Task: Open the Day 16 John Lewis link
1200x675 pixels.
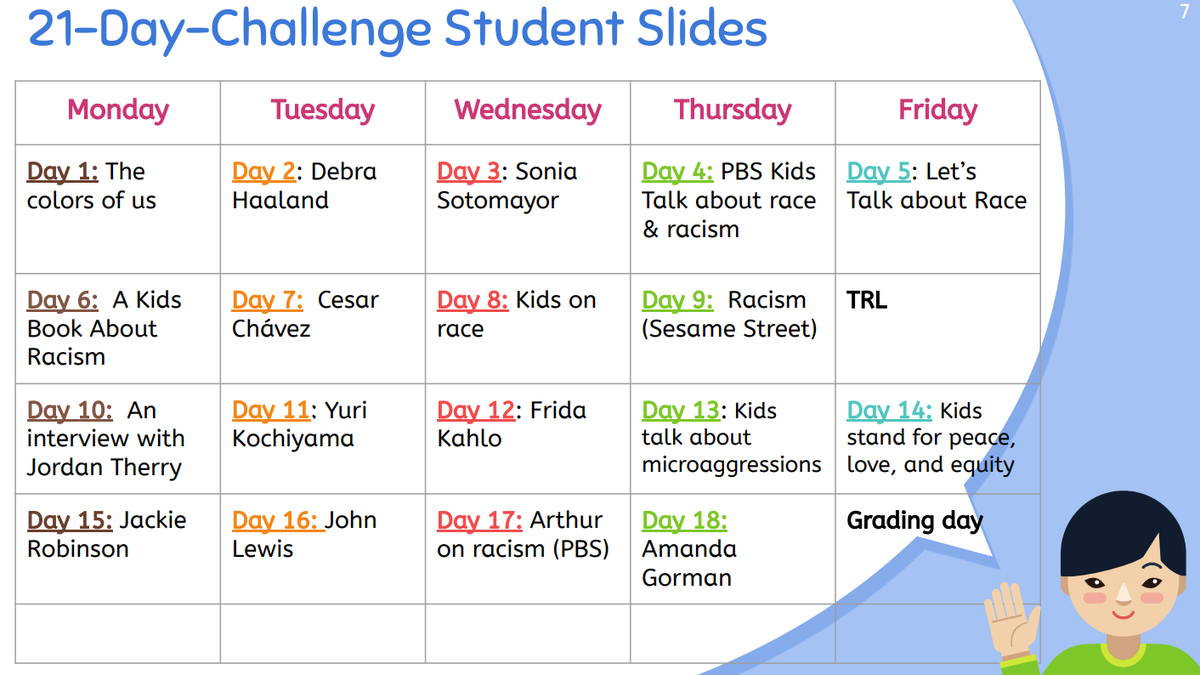Action: click(x=278, y=521)
